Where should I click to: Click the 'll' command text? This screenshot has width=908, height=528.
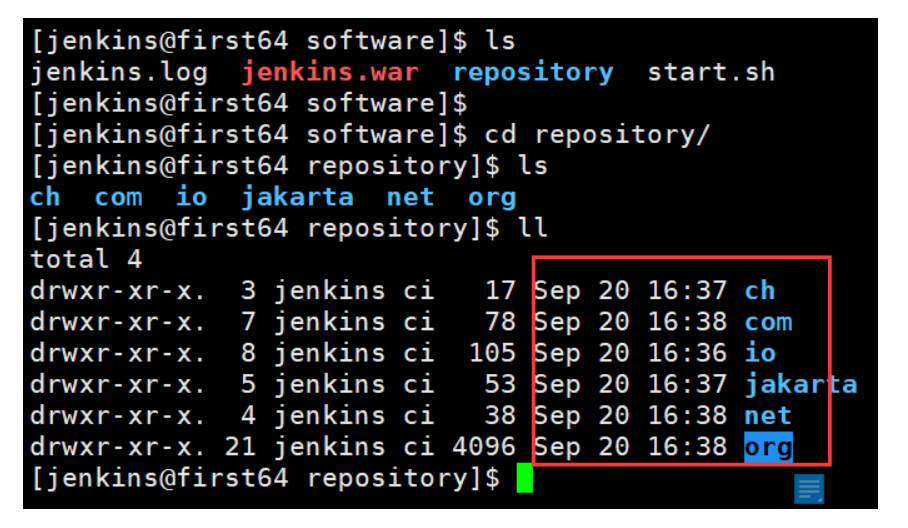click(x=532, y=228)
